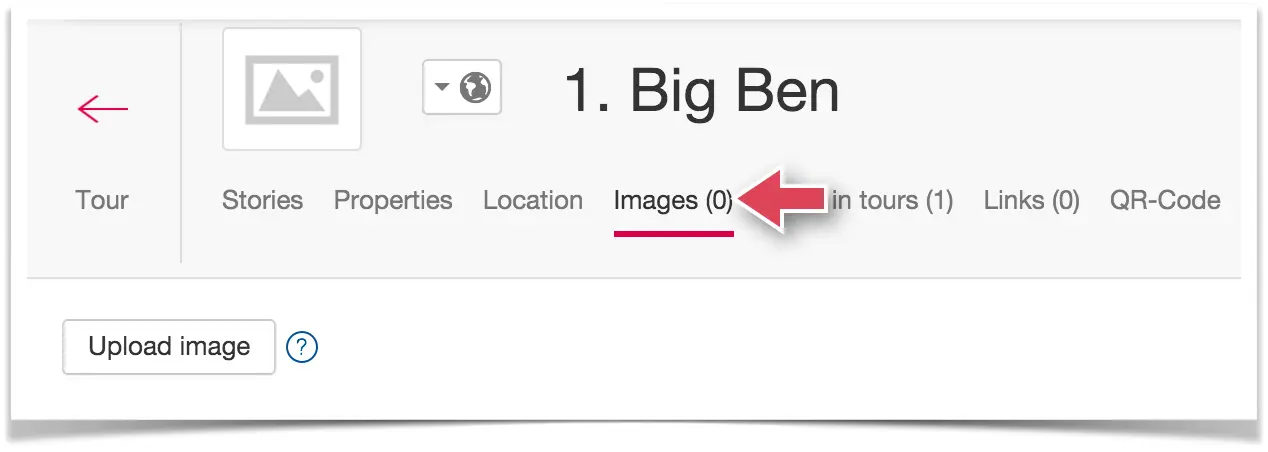The image size is (1268, 452).
Task: Open the empty image placeholder thumbnail
Action: 292,89
